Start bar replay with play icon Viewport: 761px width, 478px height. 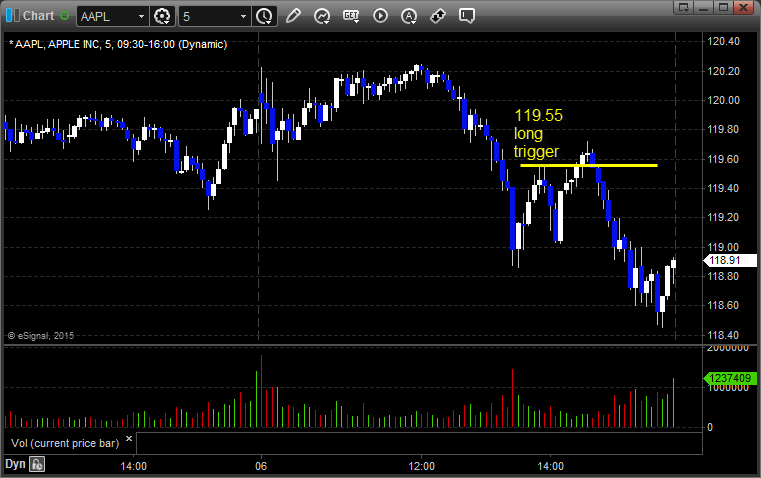click(380, 16)
